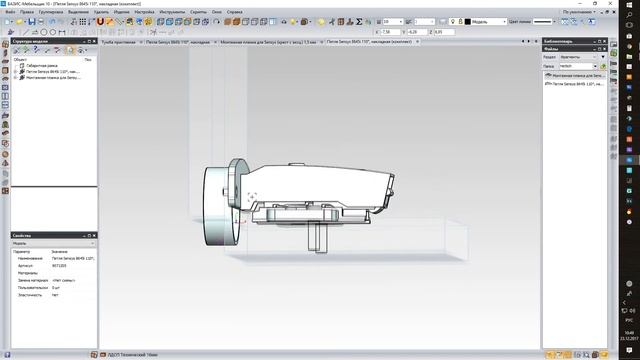Viewport: 640px width, 360px height.
Task: Click the Save floppy disk icon
Action: tap(31, 22)
